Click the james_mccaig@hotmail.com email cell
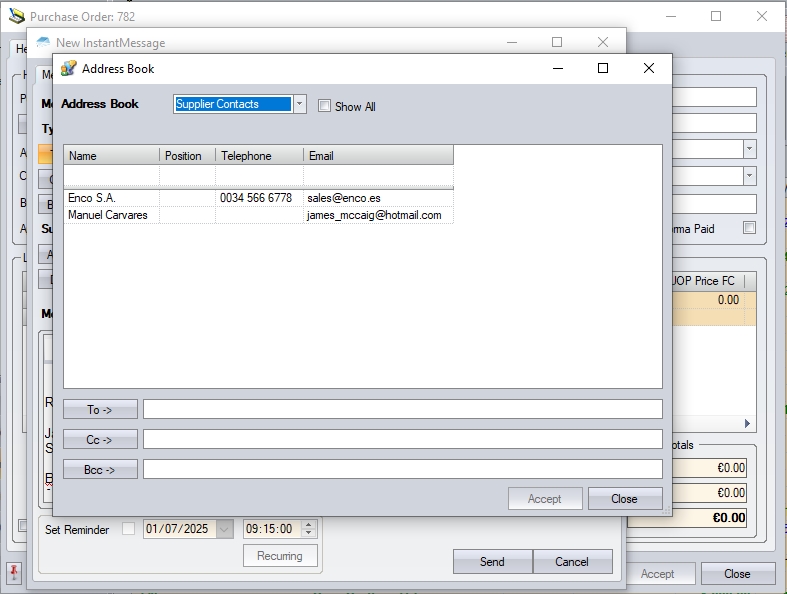This screenshot has height=594, width=787. click(x=378, y=215)
